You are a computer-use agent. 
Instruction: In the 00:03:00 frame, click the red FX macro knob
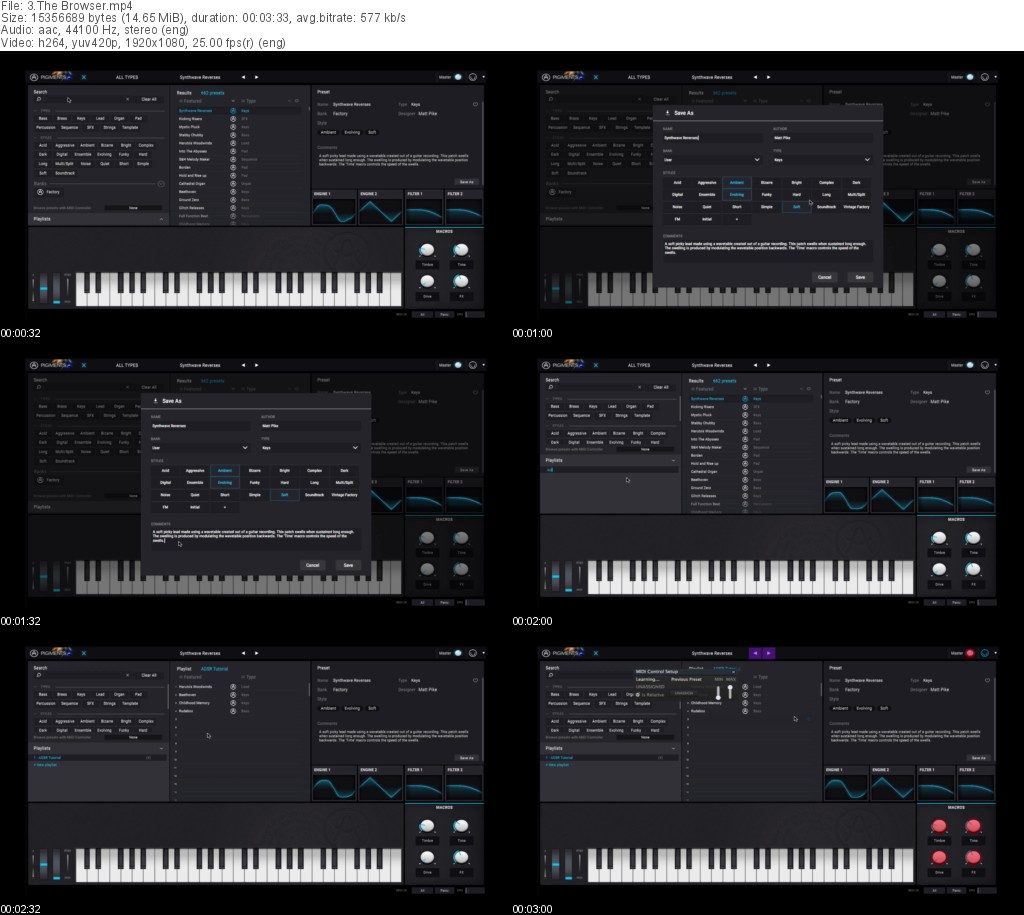(x=973, y=858)
